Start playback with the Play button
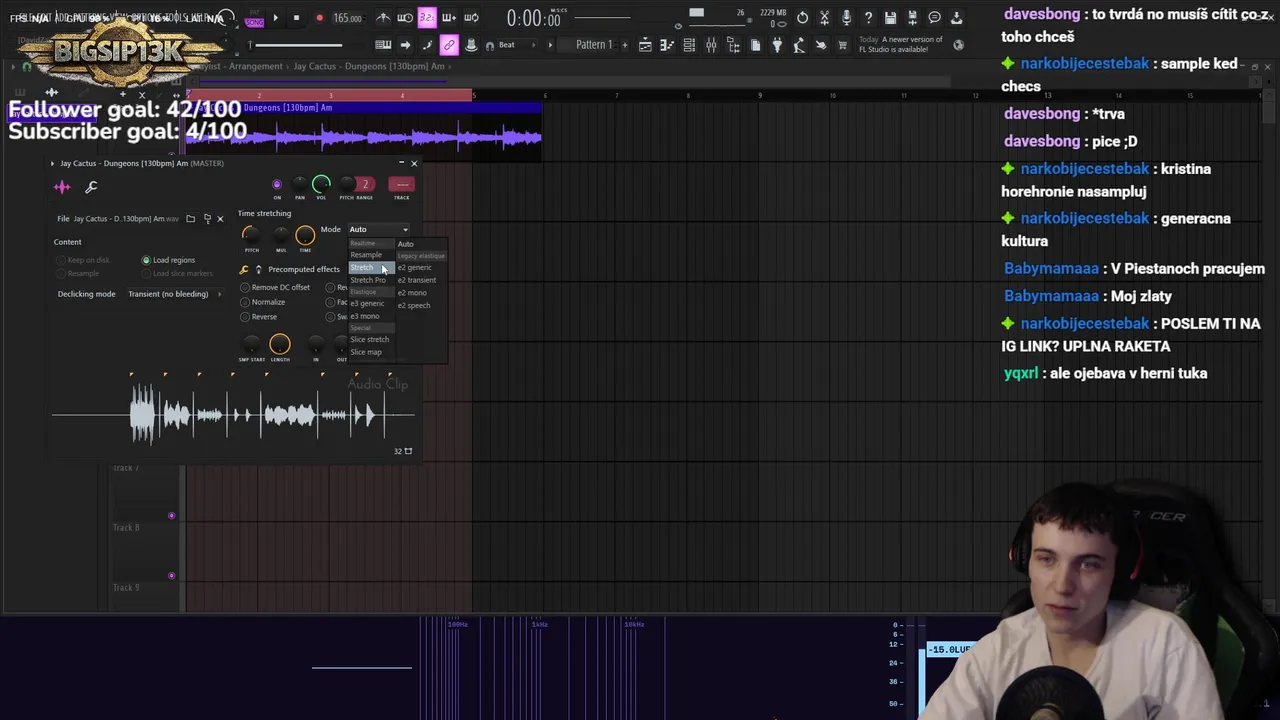The image size is (1280, 720). pyautogui.click(x=275, y=17)
